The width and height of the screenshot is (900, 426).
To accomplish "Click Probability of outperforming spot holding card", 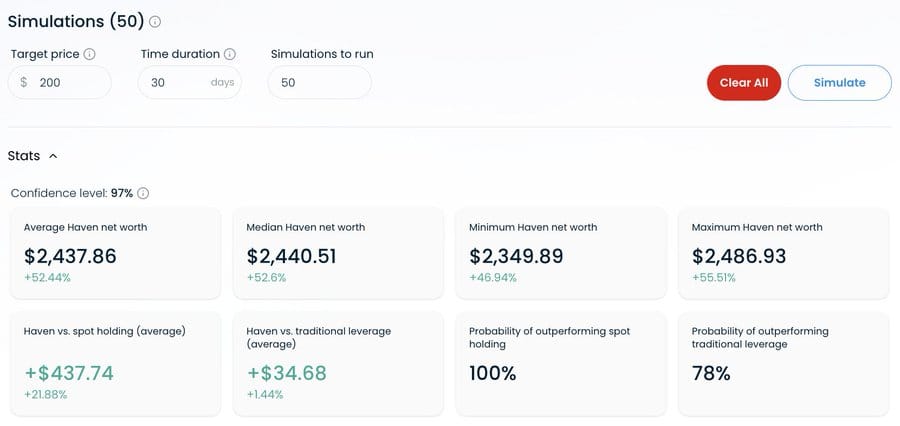I will 561,363.
